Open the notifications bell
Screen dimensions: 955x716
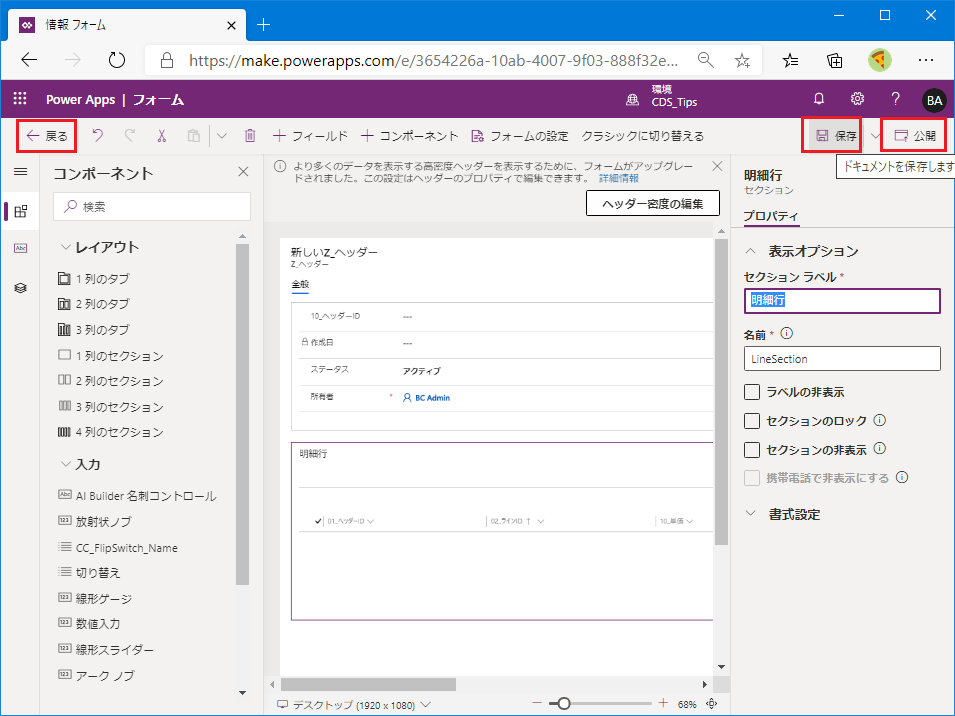tap(819, 99)
